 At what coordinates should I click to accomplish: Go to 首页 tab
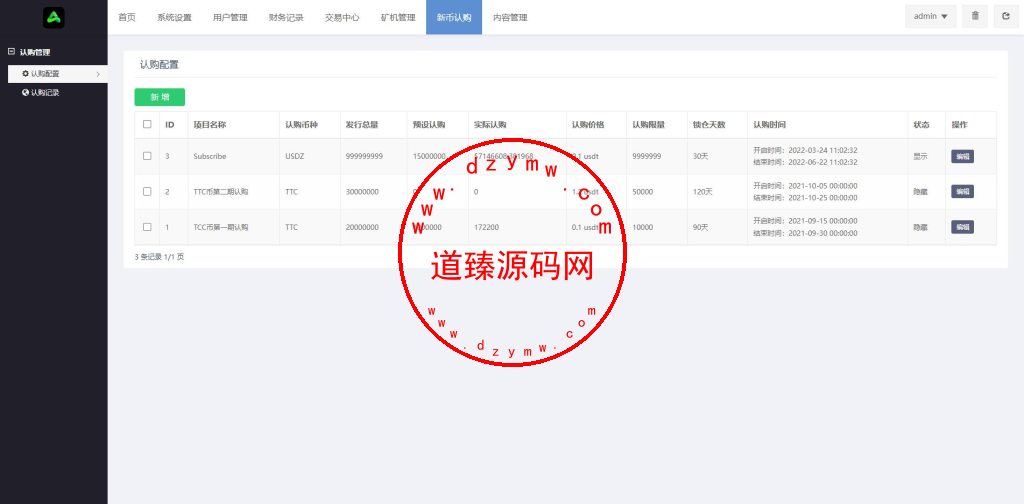click(127, 17)
